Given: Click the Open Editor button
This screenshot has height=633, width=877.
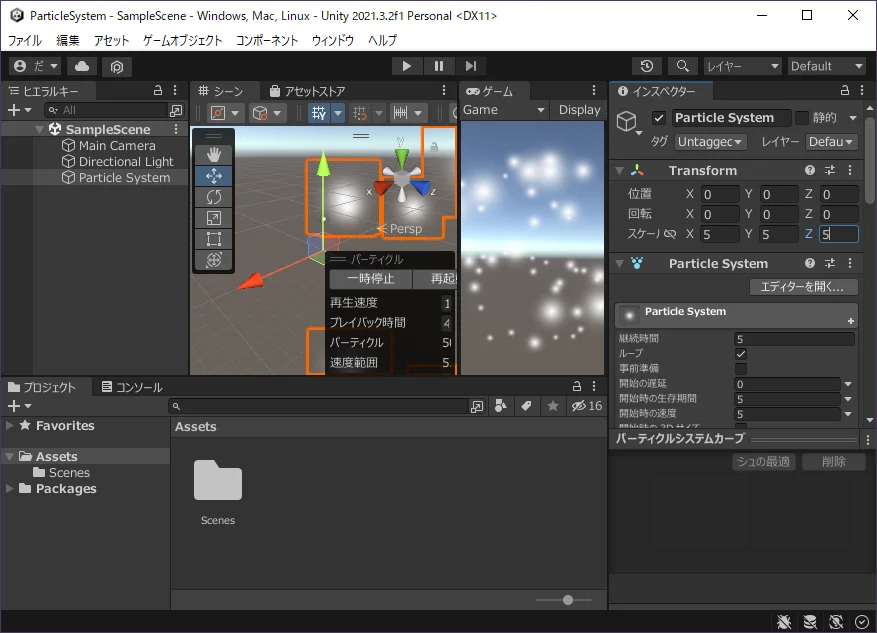Looking at the screenshot, I should click(803, 287).
